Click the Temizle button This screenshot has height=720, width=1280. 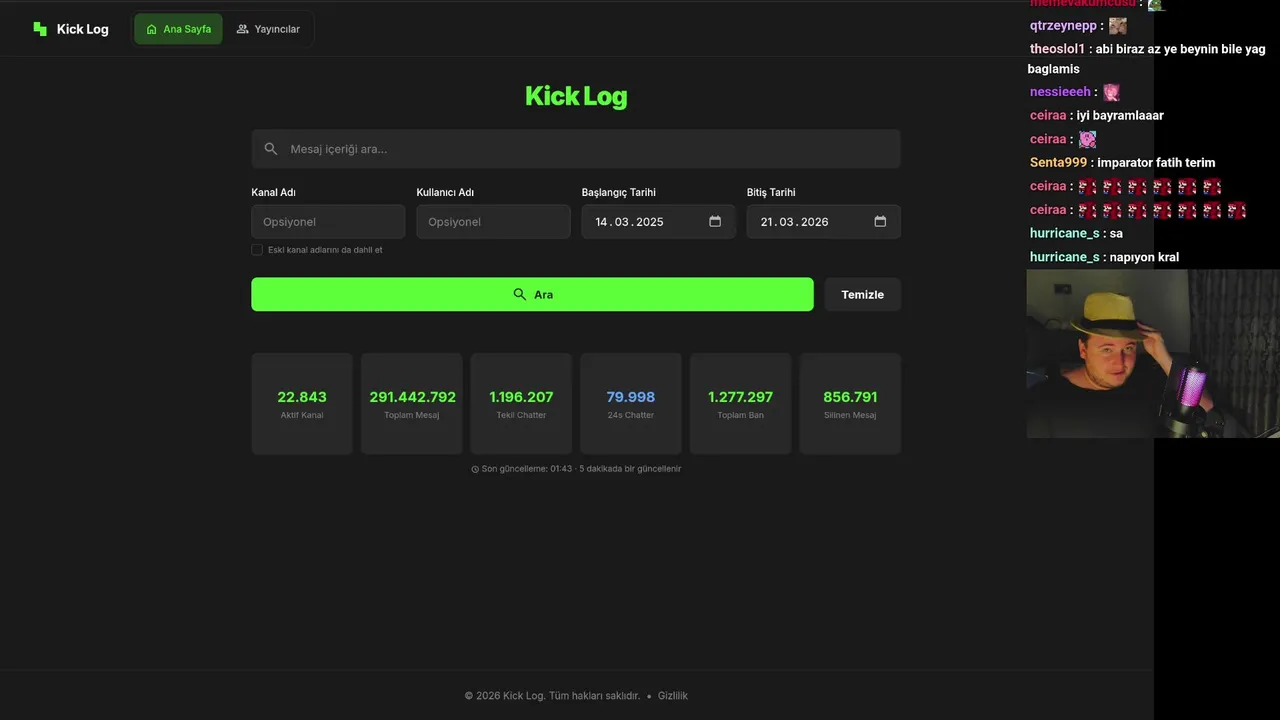[x=862, y=295]
